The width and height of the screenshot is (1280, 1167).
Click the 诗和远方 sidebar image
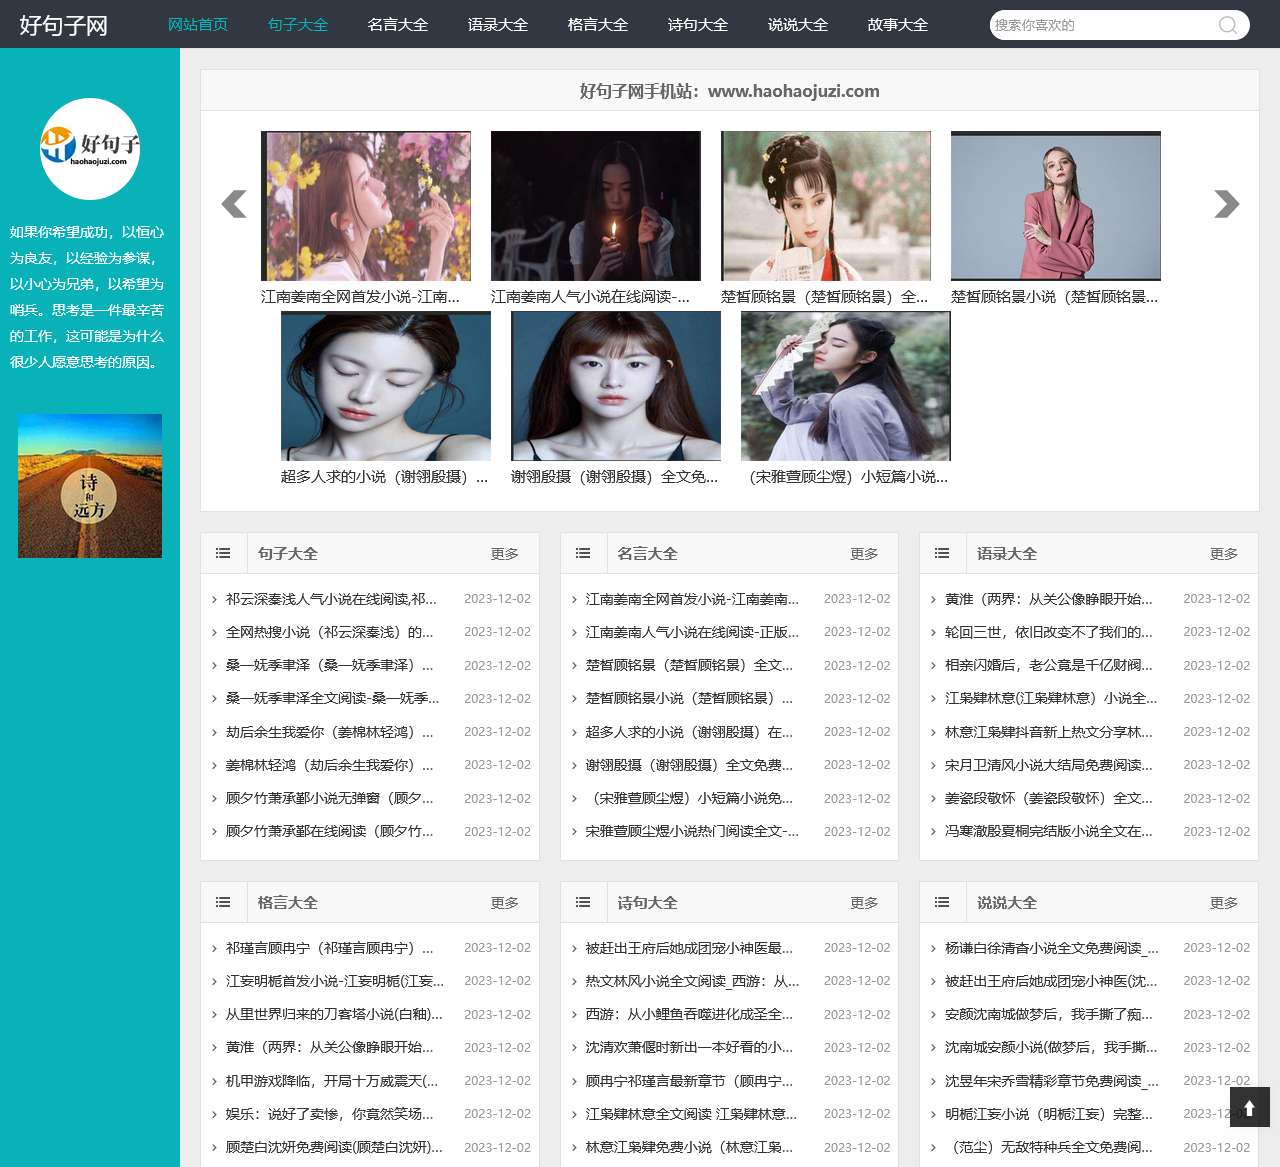tap(90, 486)
